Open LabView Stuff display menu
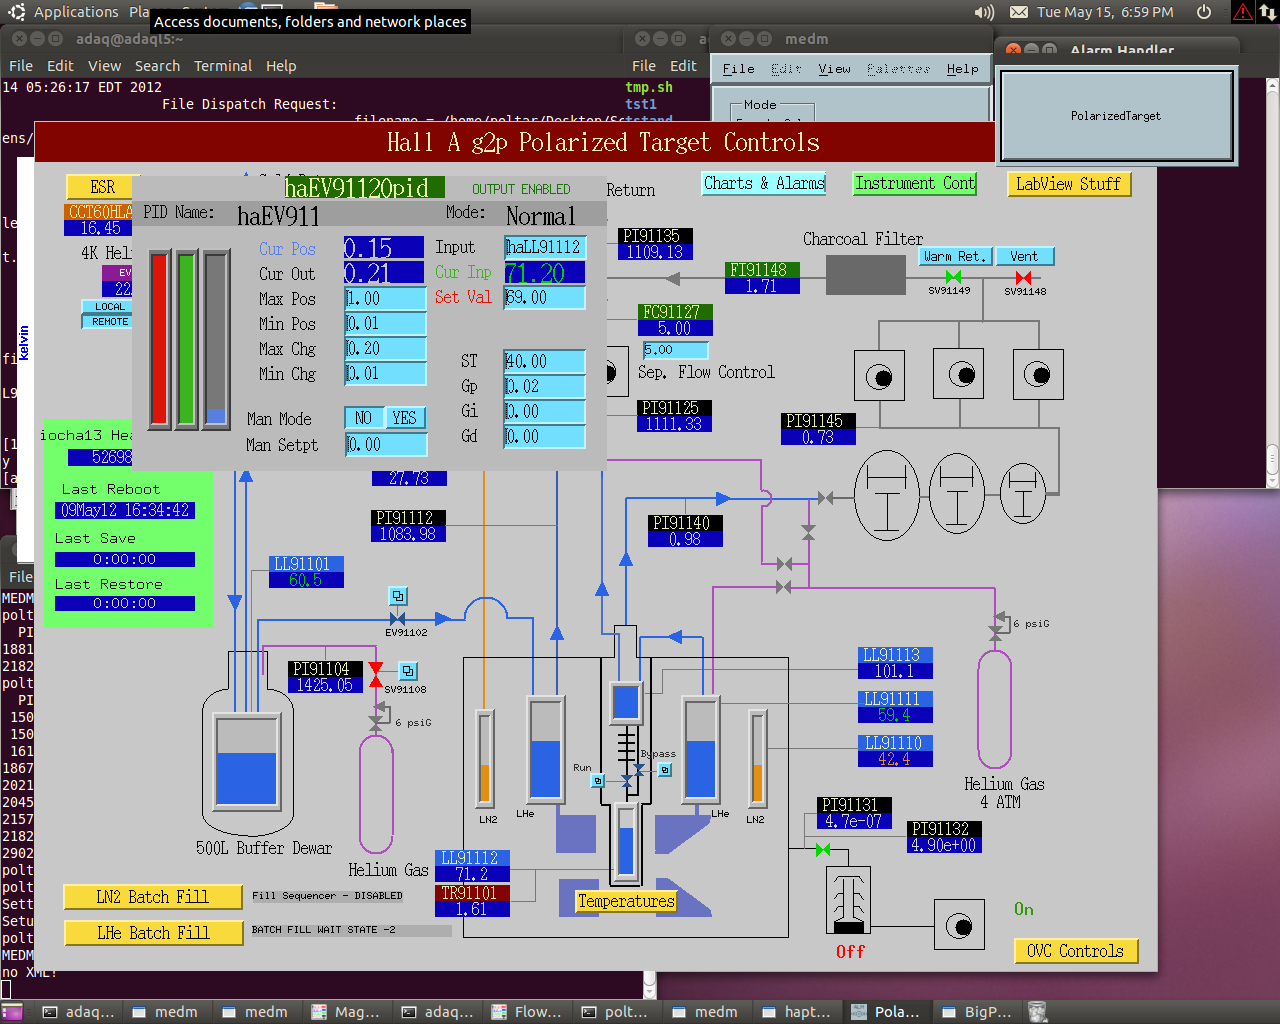Viewport: 1280px width, 1024px height. click(x=1068, y=184)
